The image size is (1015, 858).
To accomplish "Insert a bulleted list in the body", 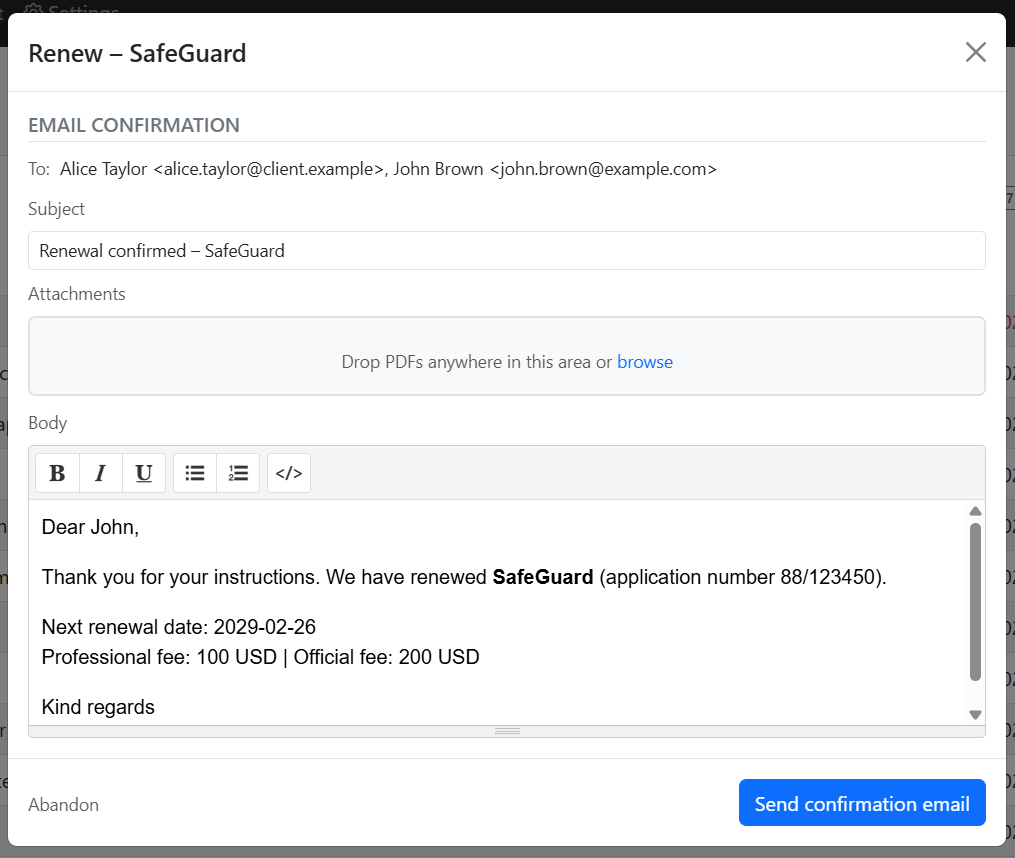I will tap(195, 473).
